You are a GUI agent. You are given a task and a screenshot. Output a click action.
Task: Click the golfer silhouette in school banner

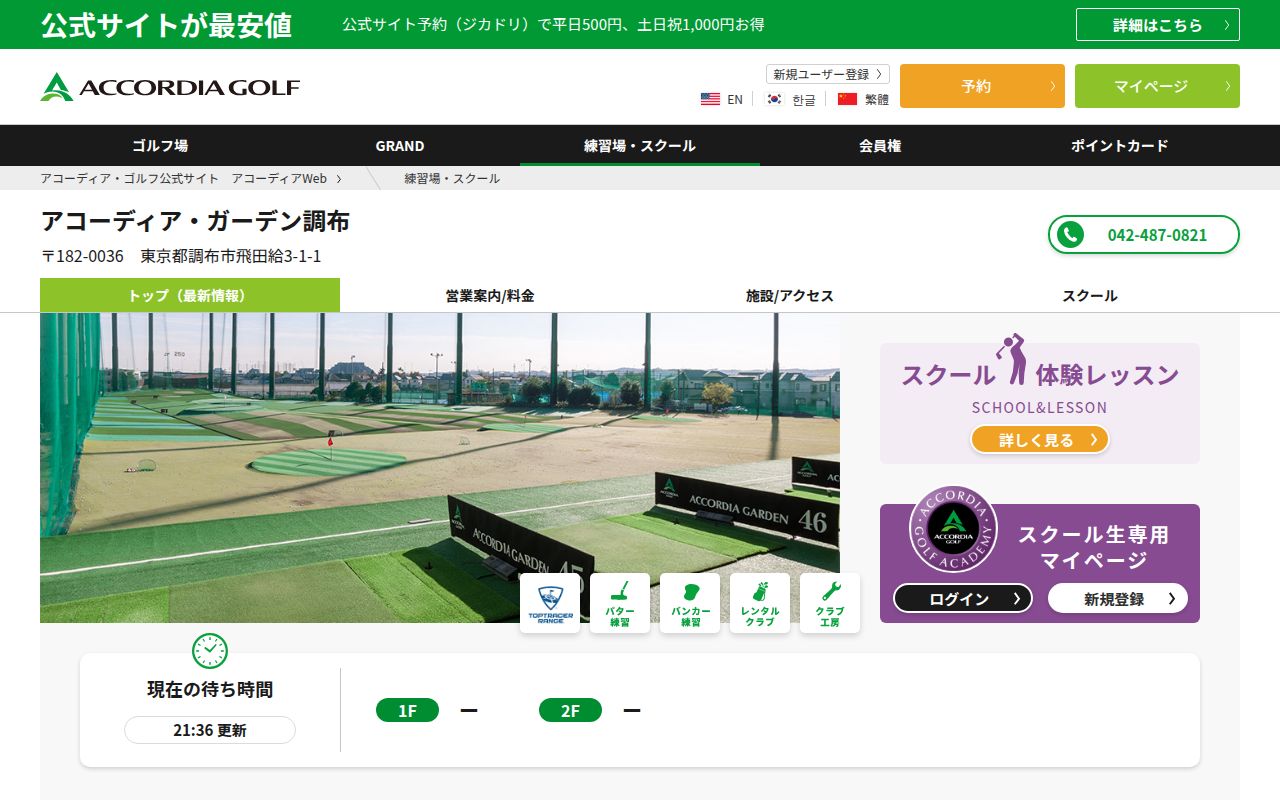(1013, 360)
